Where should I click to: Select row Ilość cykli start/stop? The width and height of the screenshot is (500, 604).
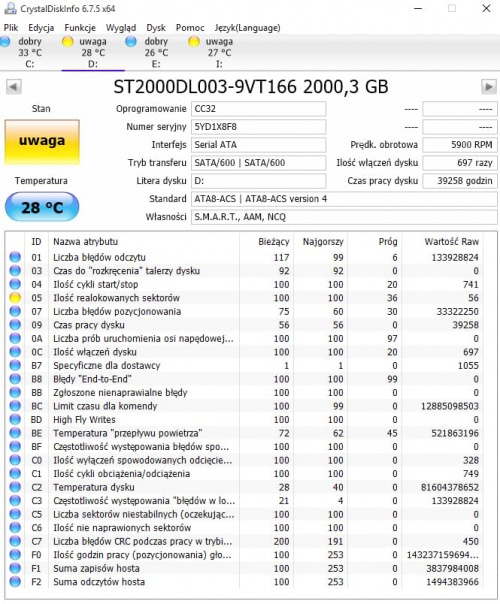[x=245, y=284]
